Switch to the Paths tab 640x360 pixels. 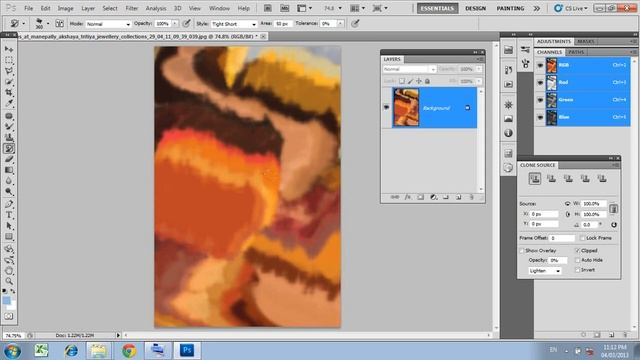coord(576,52)
